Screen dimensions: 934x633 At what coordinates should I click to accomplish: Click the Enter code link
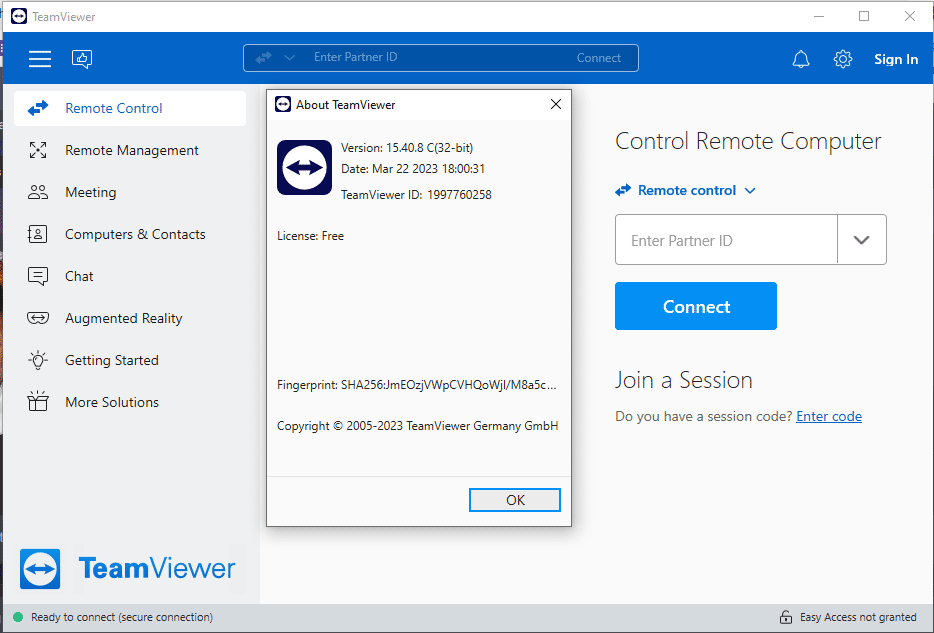tap(828, 416)
